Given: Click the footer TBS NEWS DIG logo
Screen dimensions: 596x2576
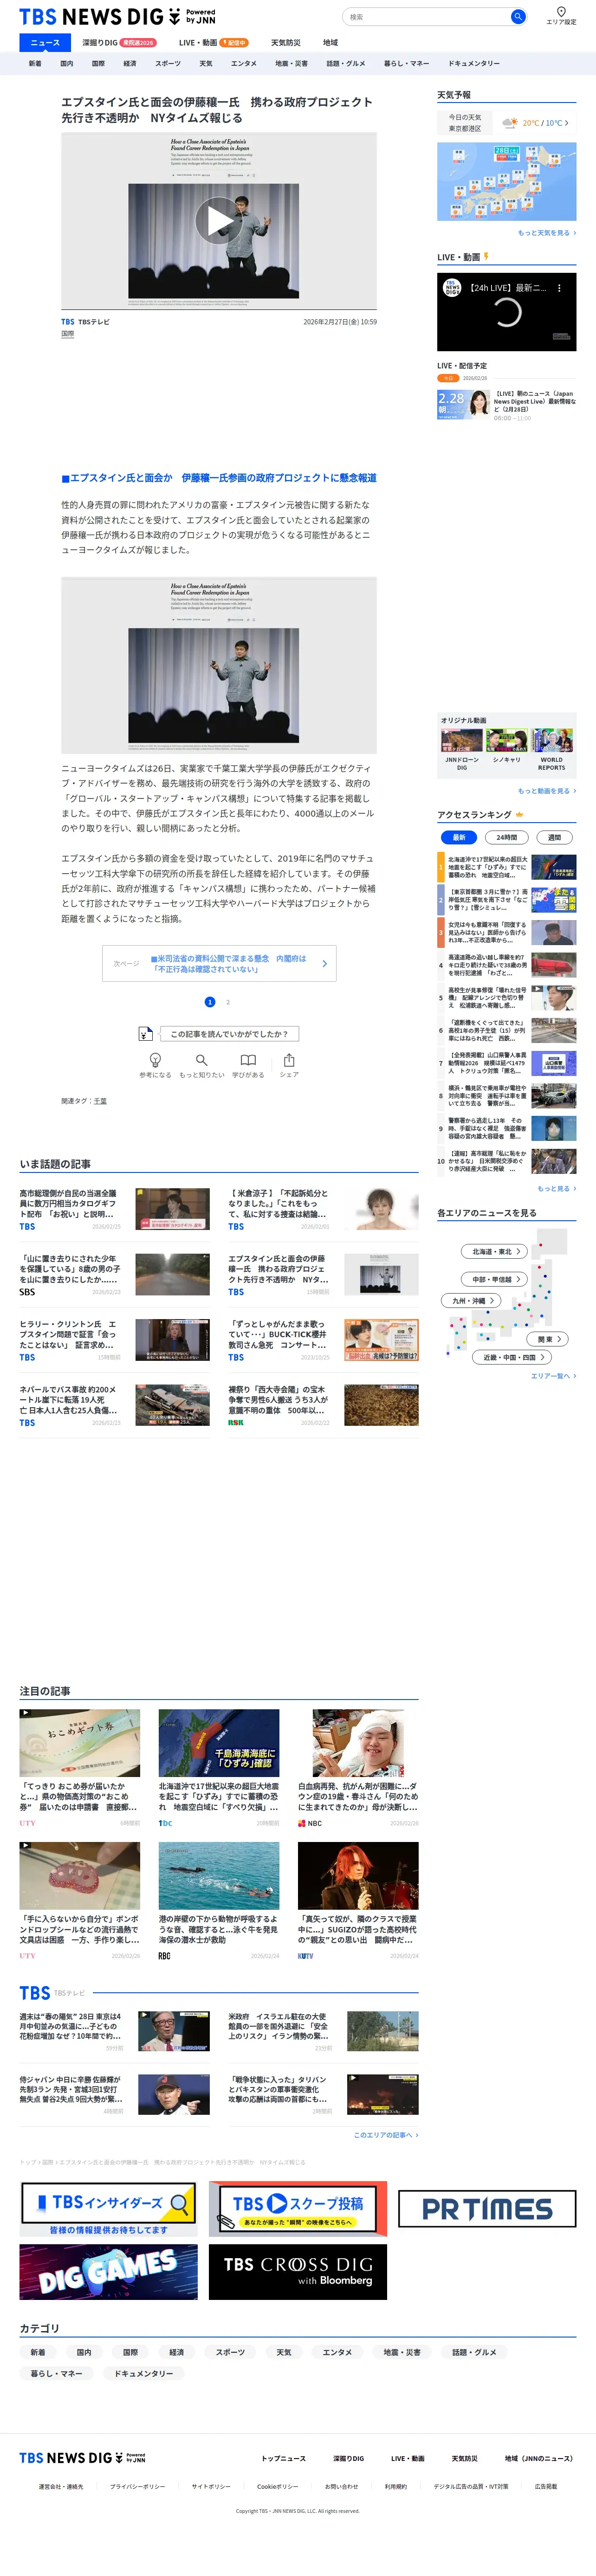Looking at the screenshot, I should (x=82, y=2457).
